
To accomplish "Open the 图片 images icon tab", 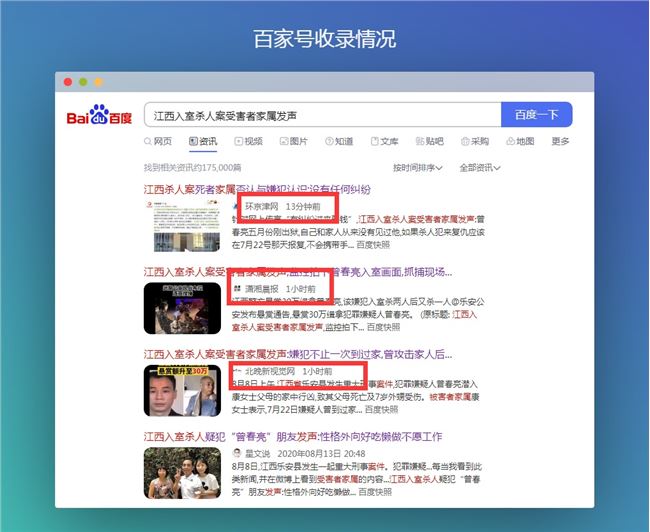I will [293, 141].
